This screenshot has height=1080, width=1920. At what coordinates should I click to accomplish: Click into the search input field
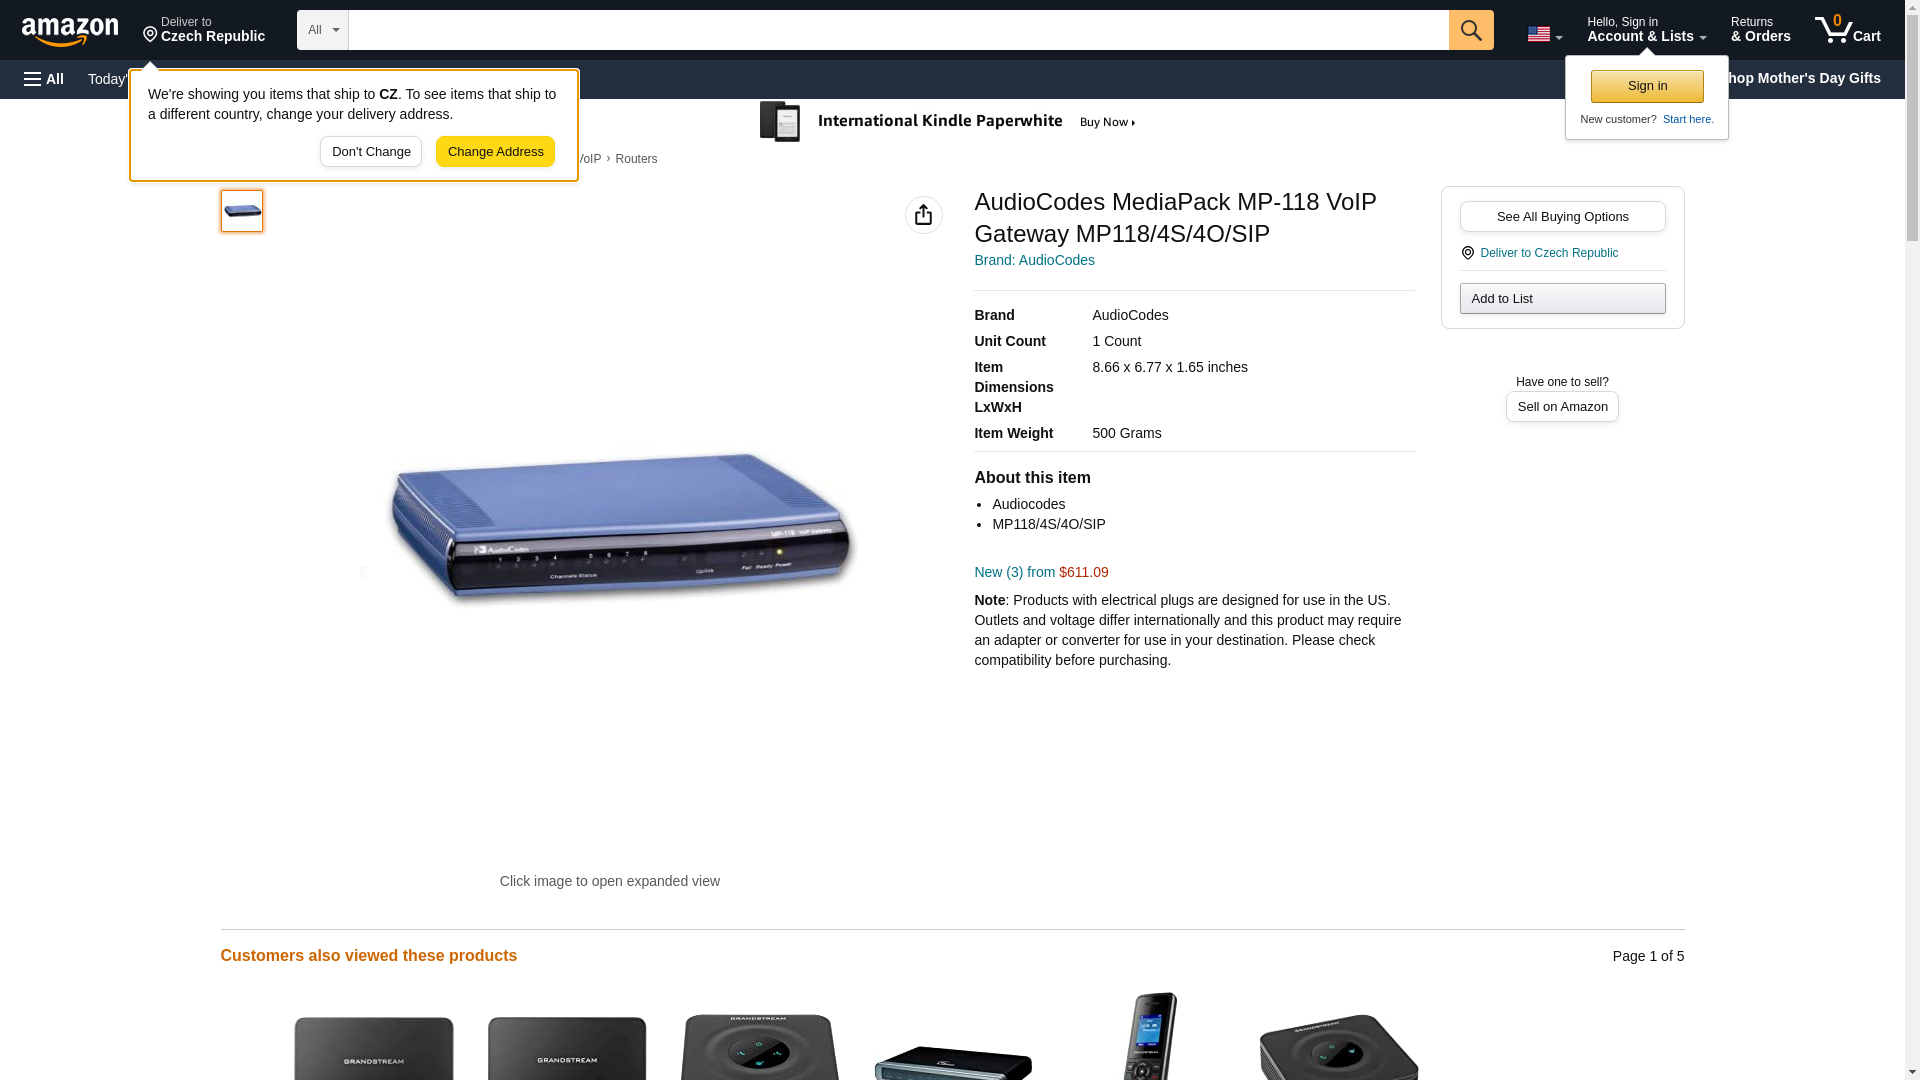point(898,30)
